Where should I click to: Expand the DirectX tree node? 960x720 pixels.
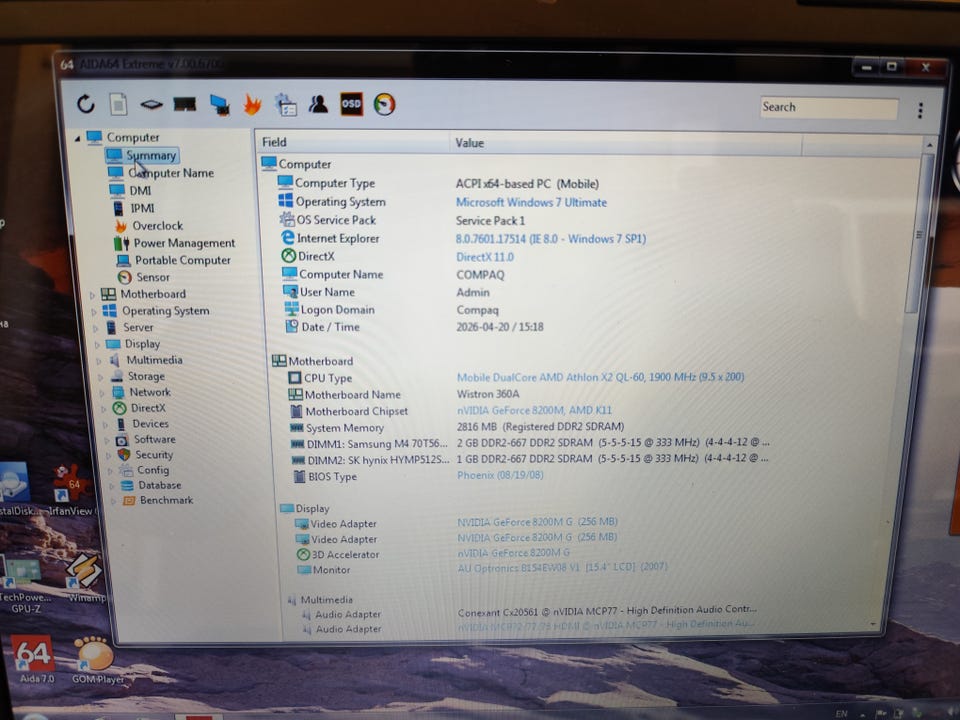point(104,409)
